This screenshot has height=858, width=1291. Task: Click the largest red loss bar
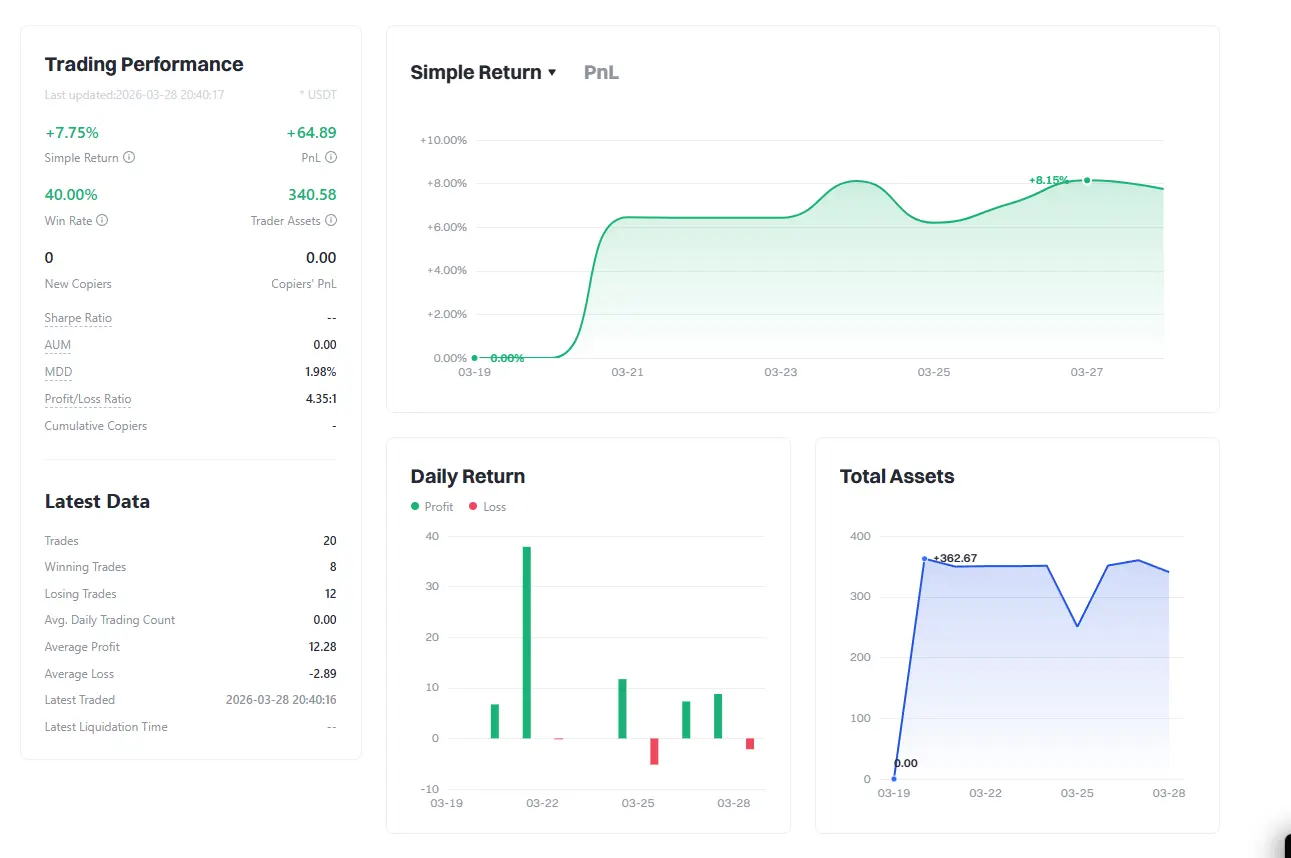point(654,752)
